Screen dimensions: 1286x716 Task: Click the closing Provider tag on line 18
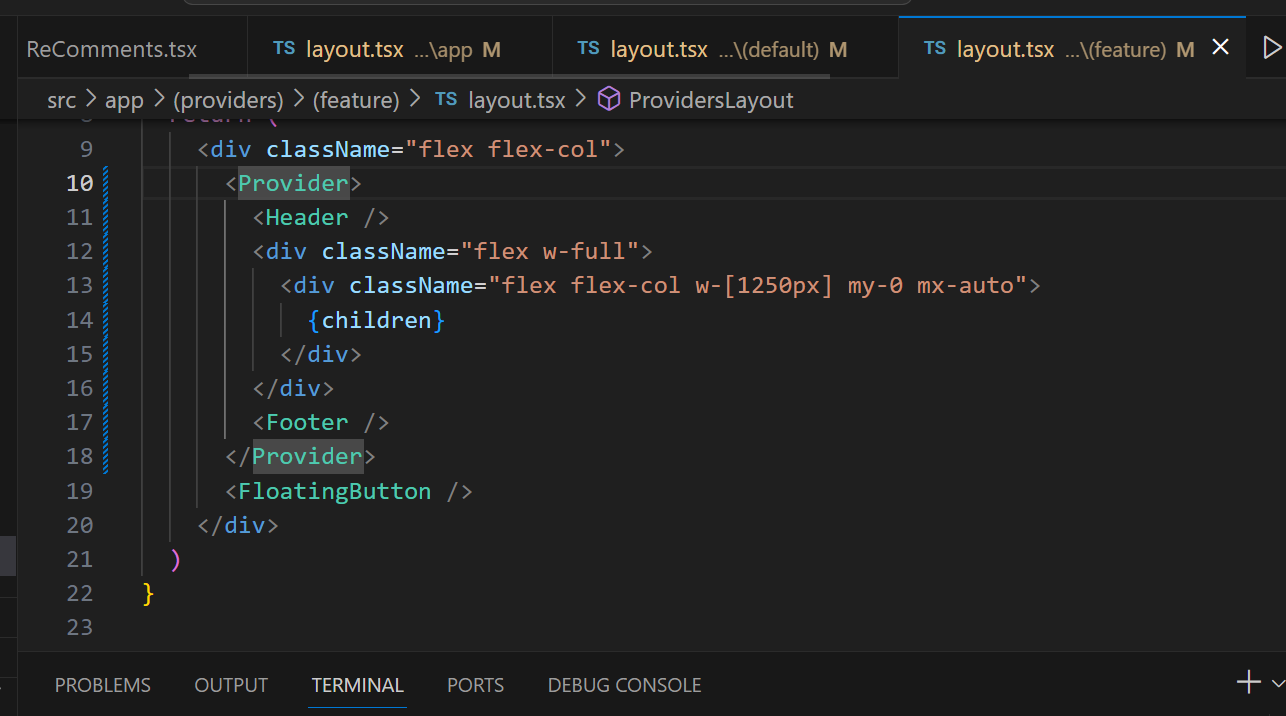click(x=300, y=456)
